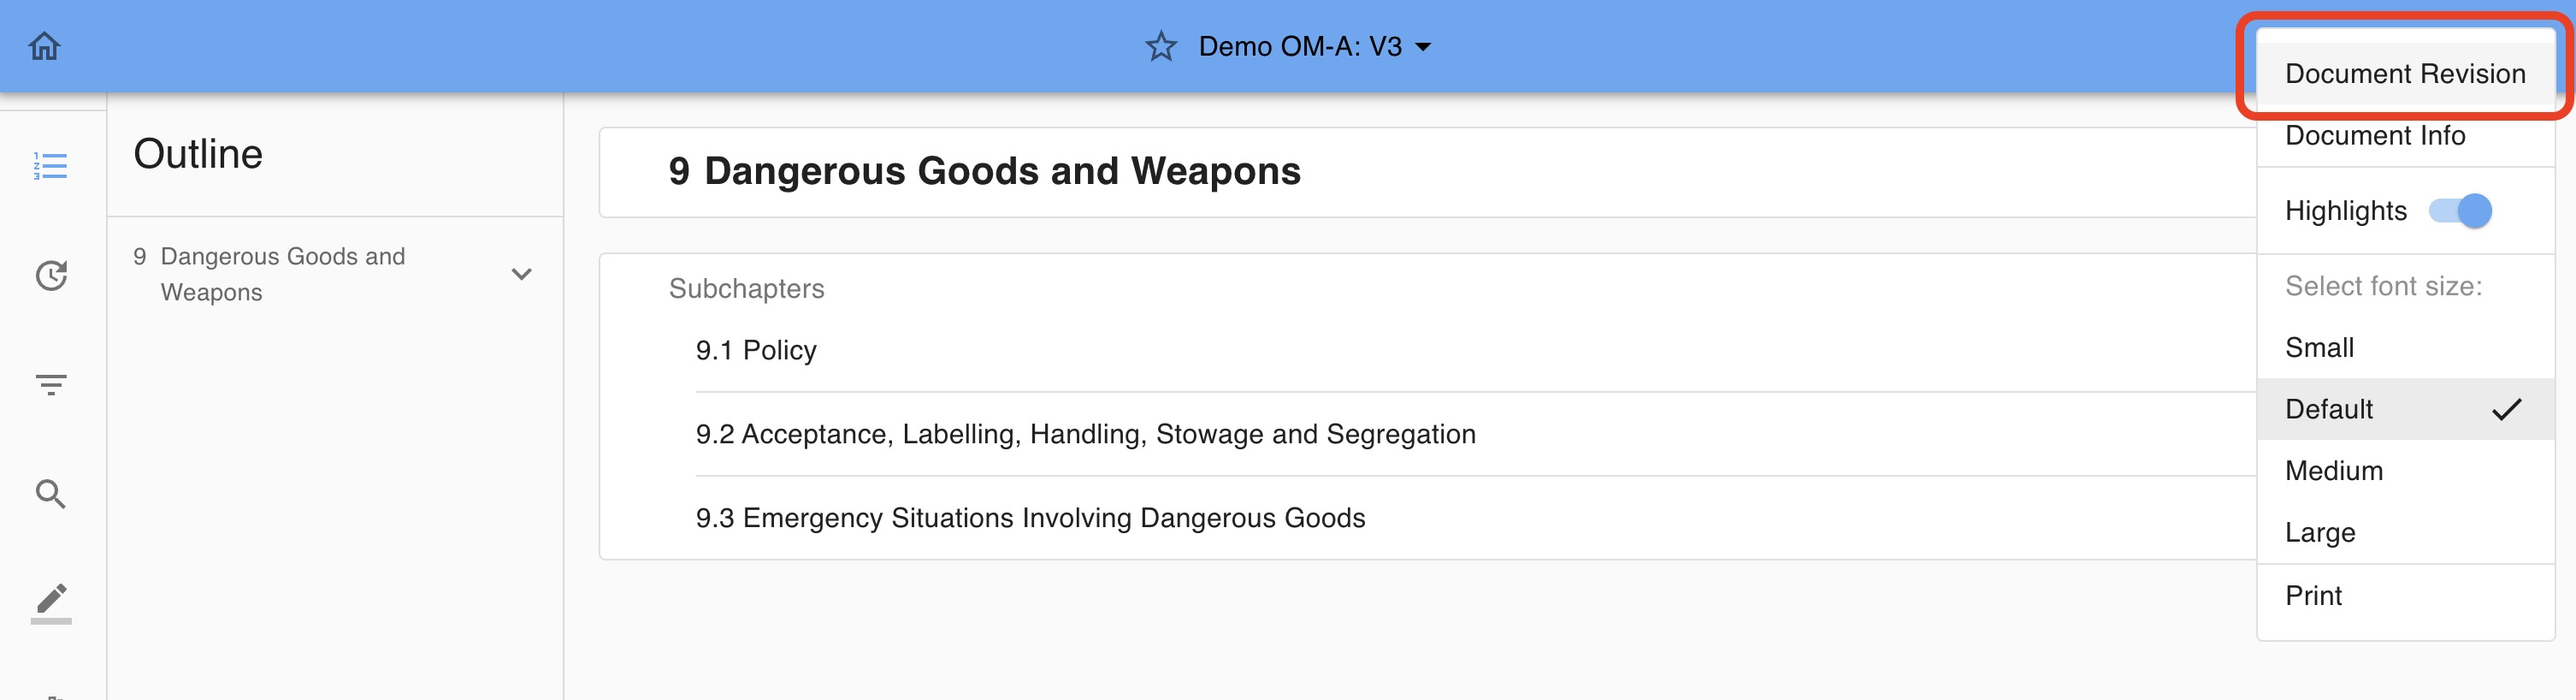
Task: Select Dangerous Goods and Weapons in Outline
Action: point(283,274)
